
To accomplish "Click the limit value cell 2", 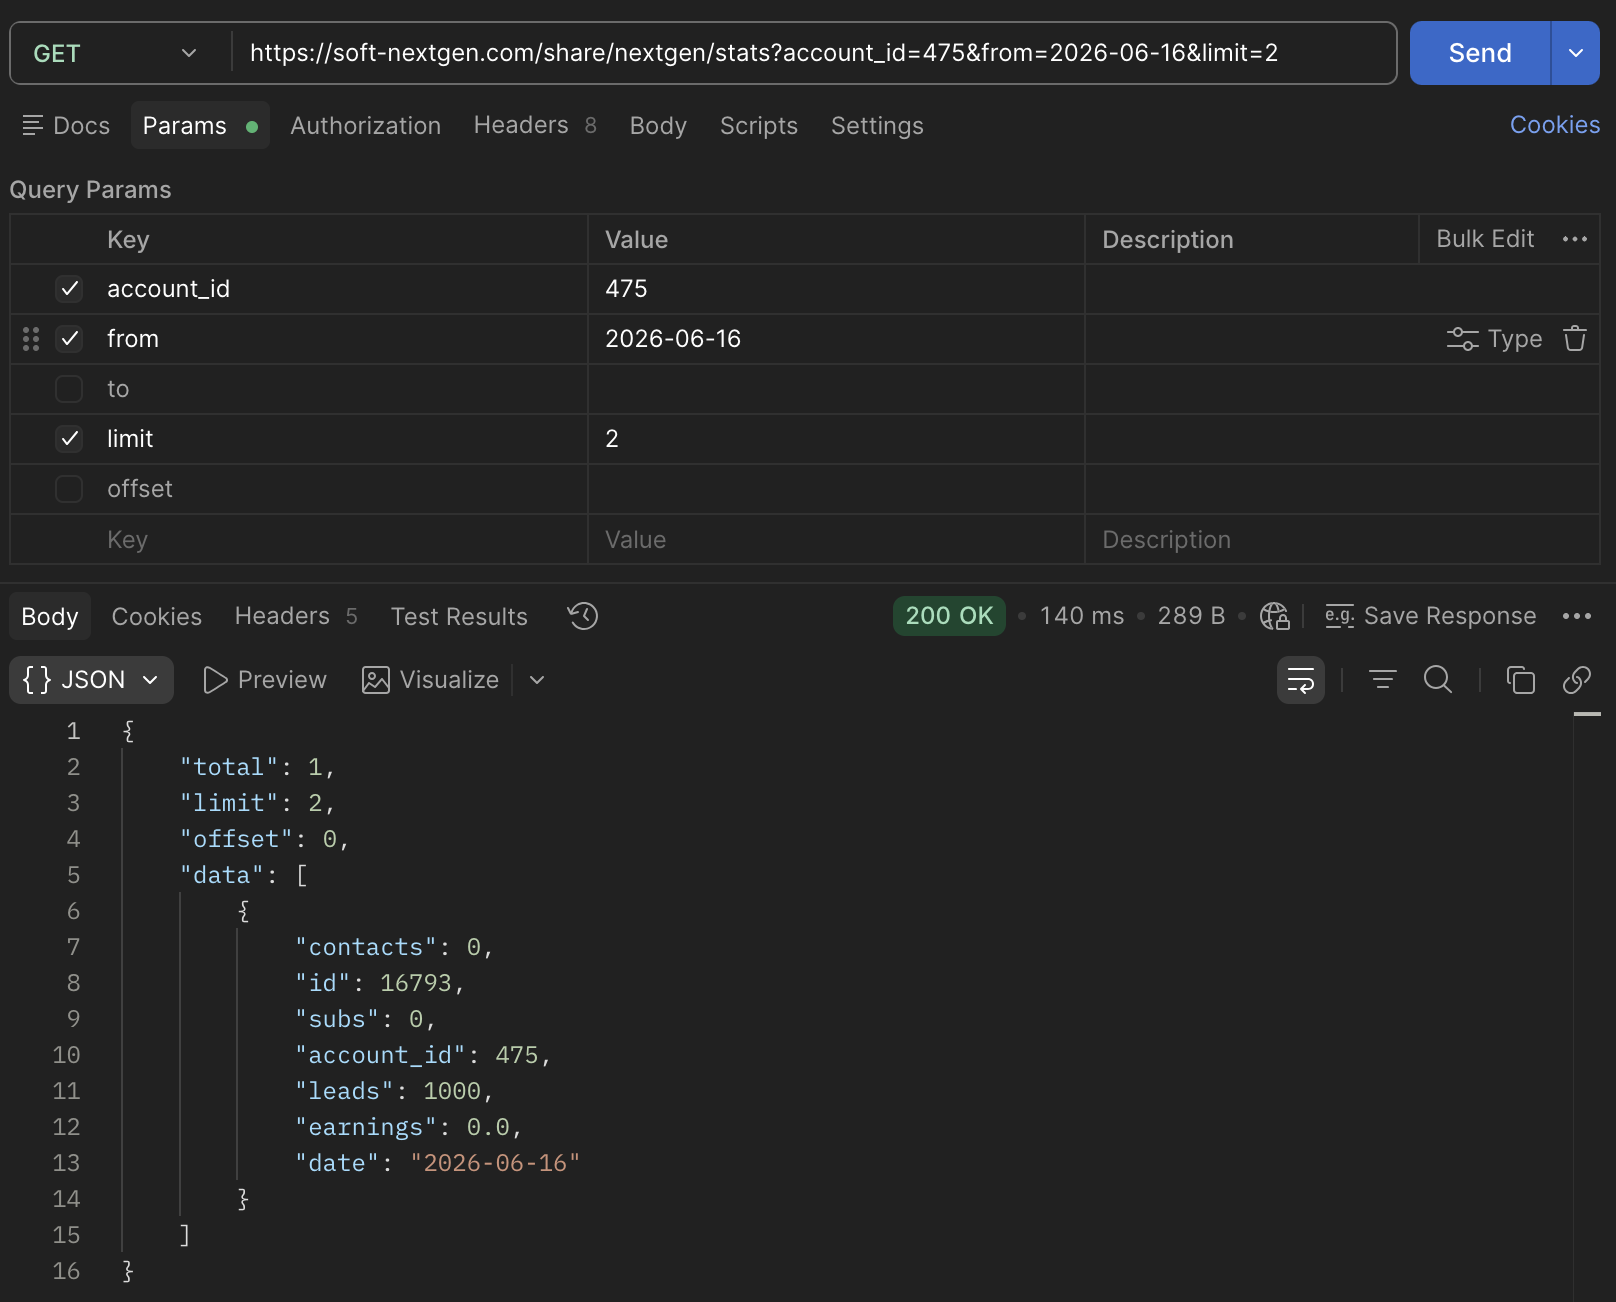I will (x=836, y=439).
